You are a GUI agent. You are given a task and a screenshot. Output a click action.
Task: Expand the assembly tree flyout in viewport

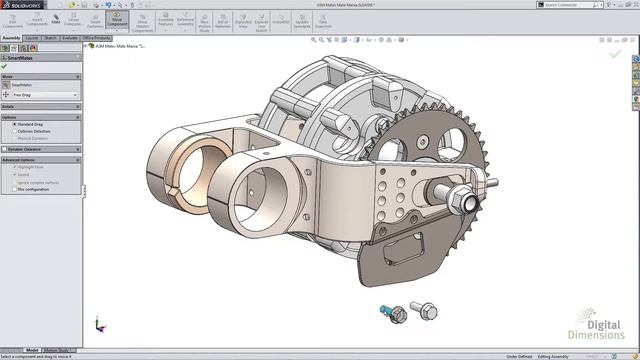pos(86,46)
